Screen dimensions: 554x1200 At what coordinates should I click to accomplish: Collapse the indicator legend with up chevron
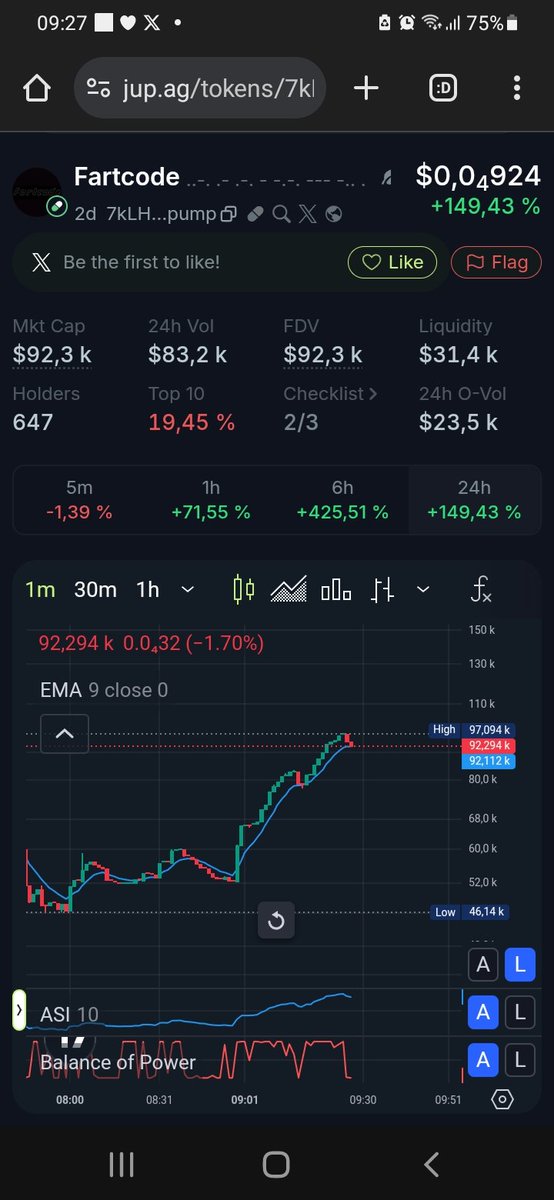64,734
